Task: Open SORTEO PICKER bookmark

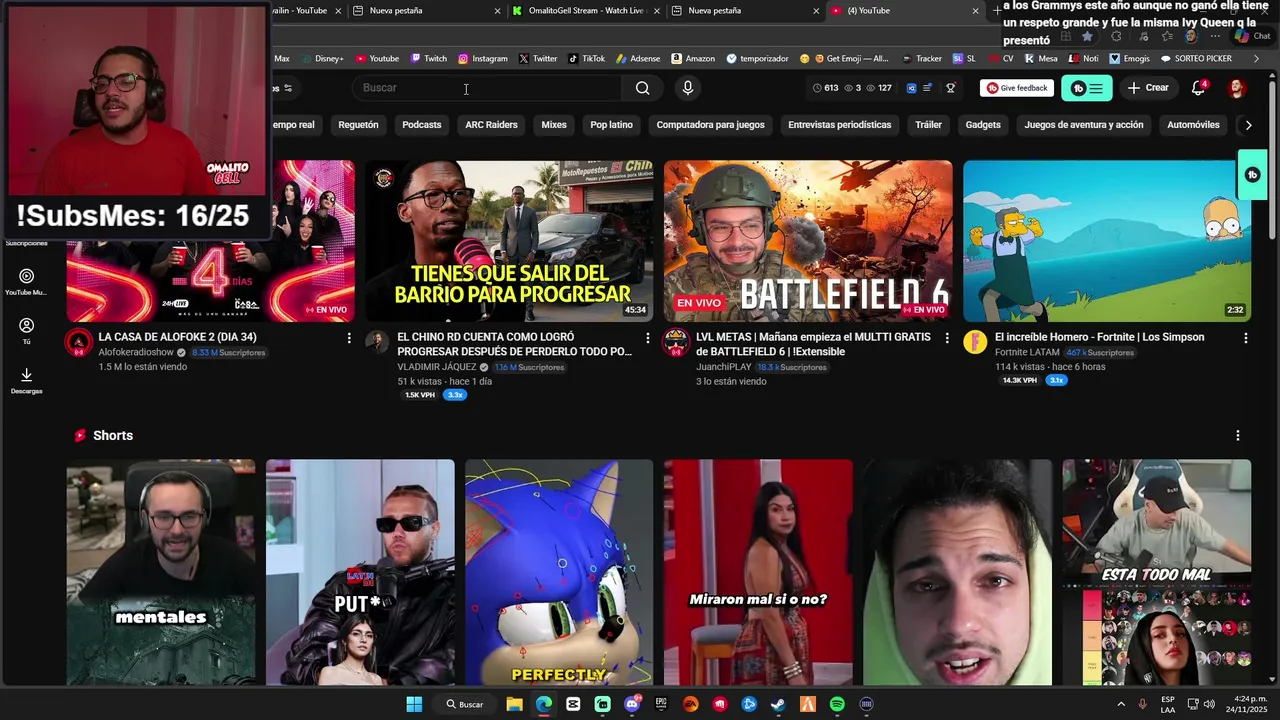Action: tap(1195, 59)
